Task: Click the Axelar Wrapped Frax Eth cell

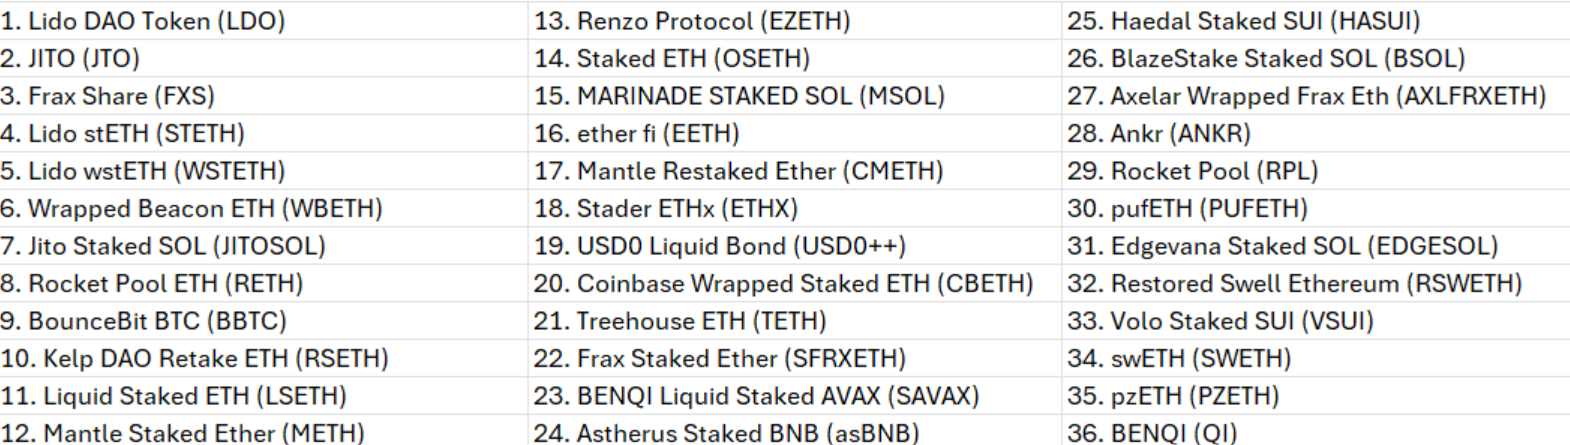Action: point(1306,96)
